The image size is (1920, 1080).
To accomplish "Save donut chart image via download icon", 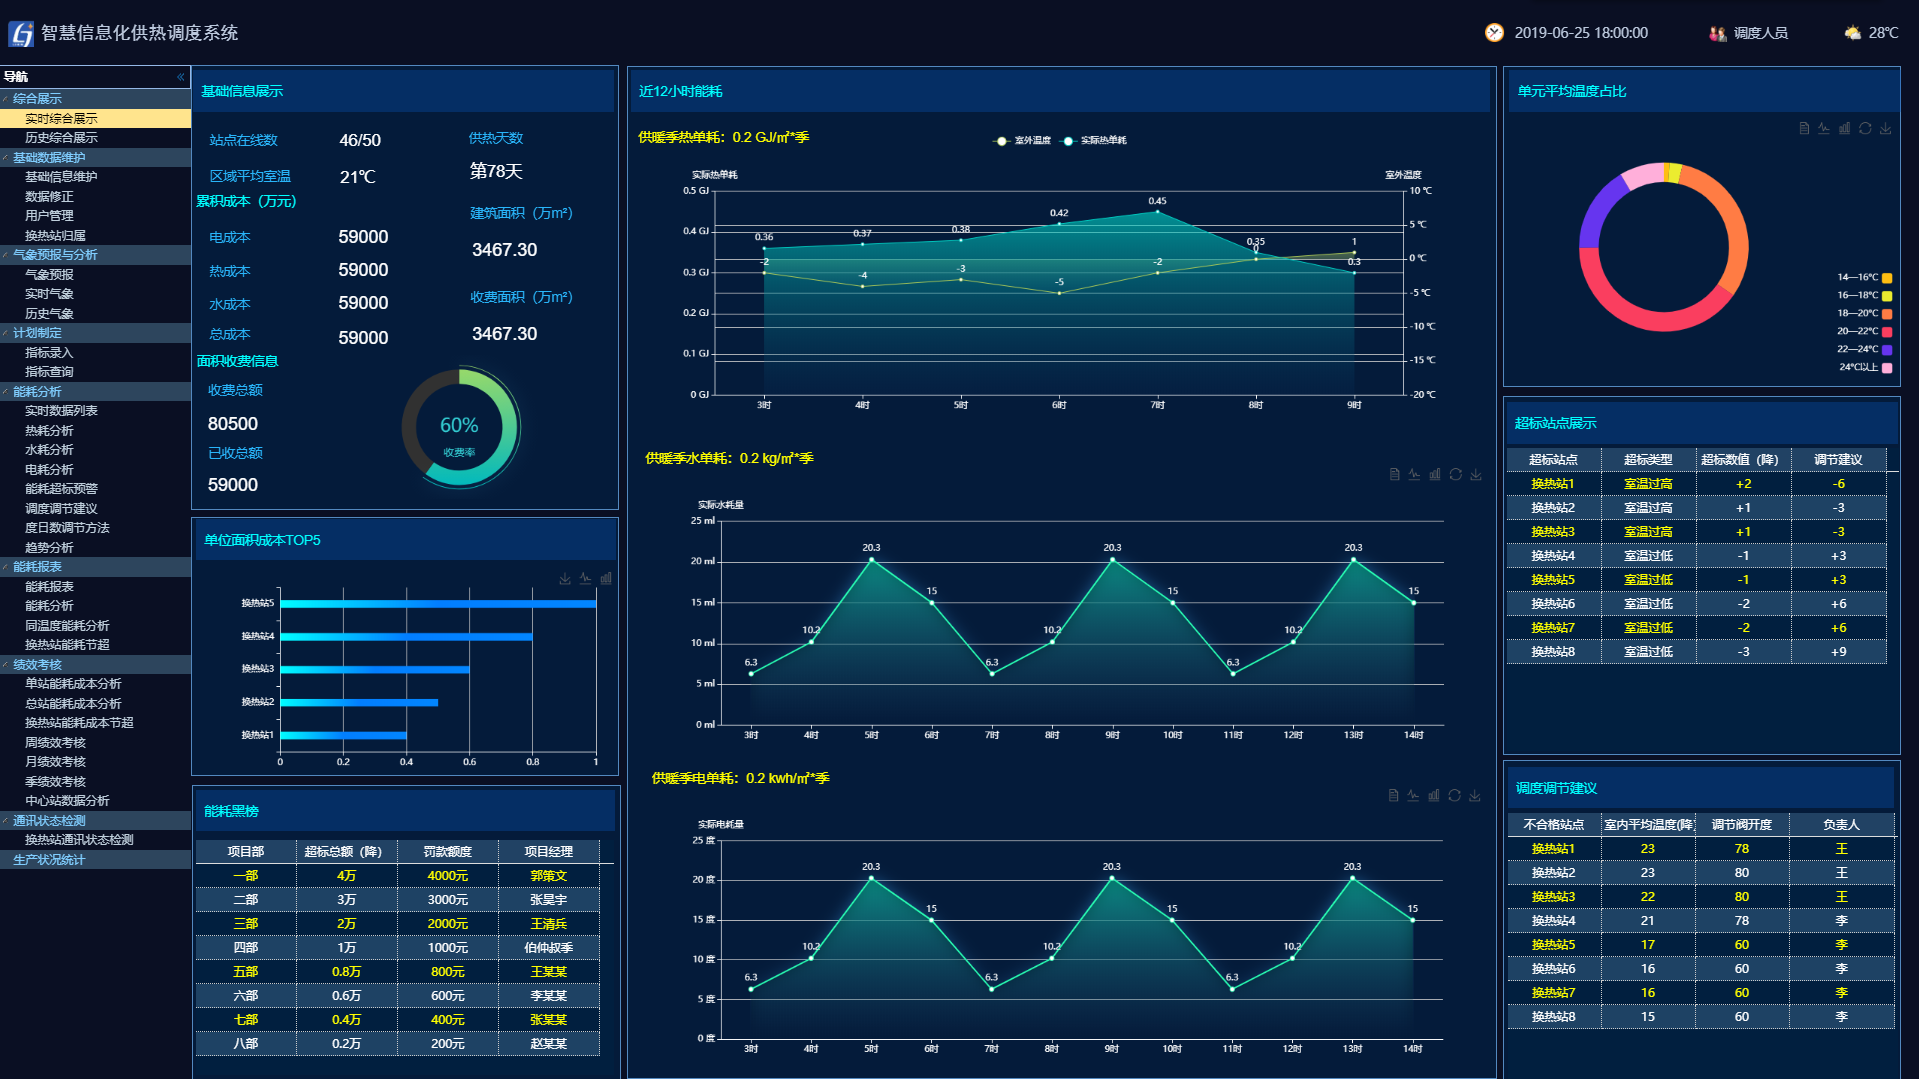I will click(x=1885, y=129).
